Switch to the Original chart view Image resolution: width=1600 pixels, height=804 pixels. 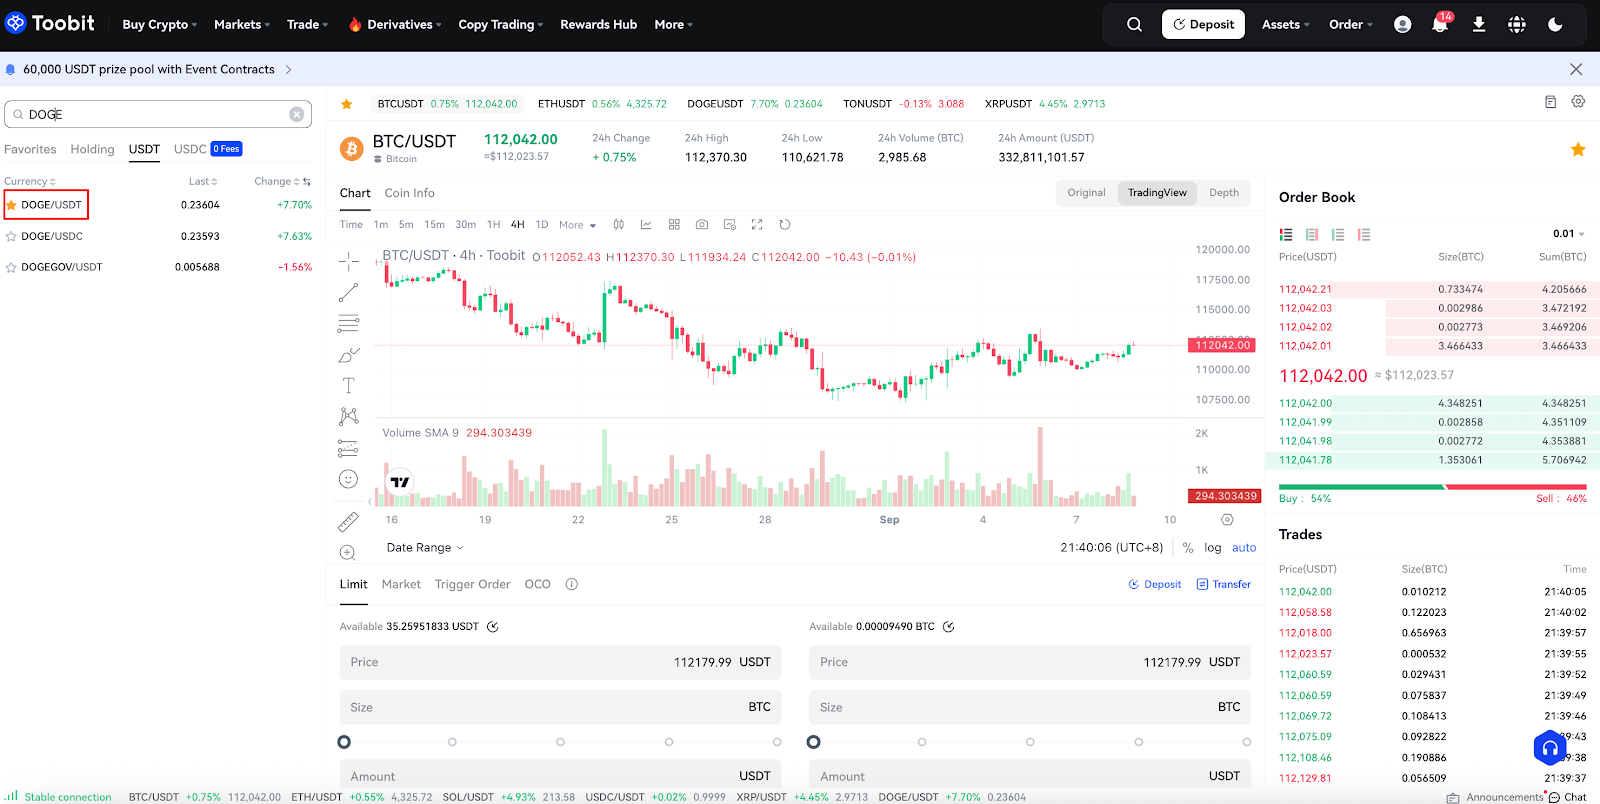click(x=1086, y=193)
